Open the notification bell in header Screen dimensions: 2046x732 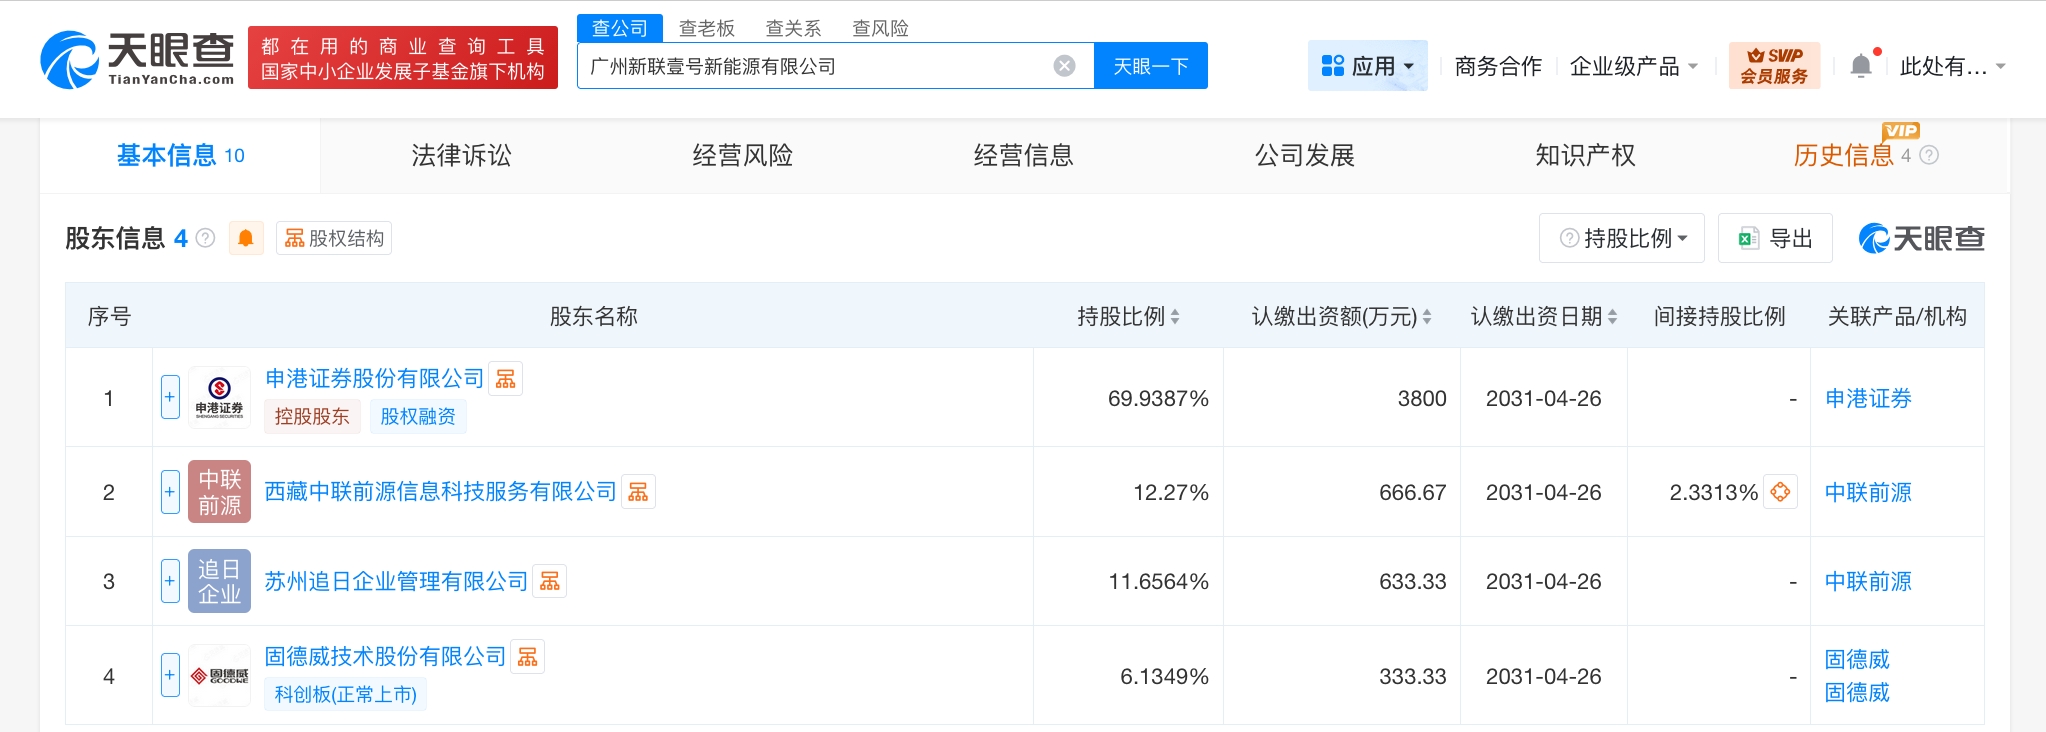click(x=1861, y=66)
